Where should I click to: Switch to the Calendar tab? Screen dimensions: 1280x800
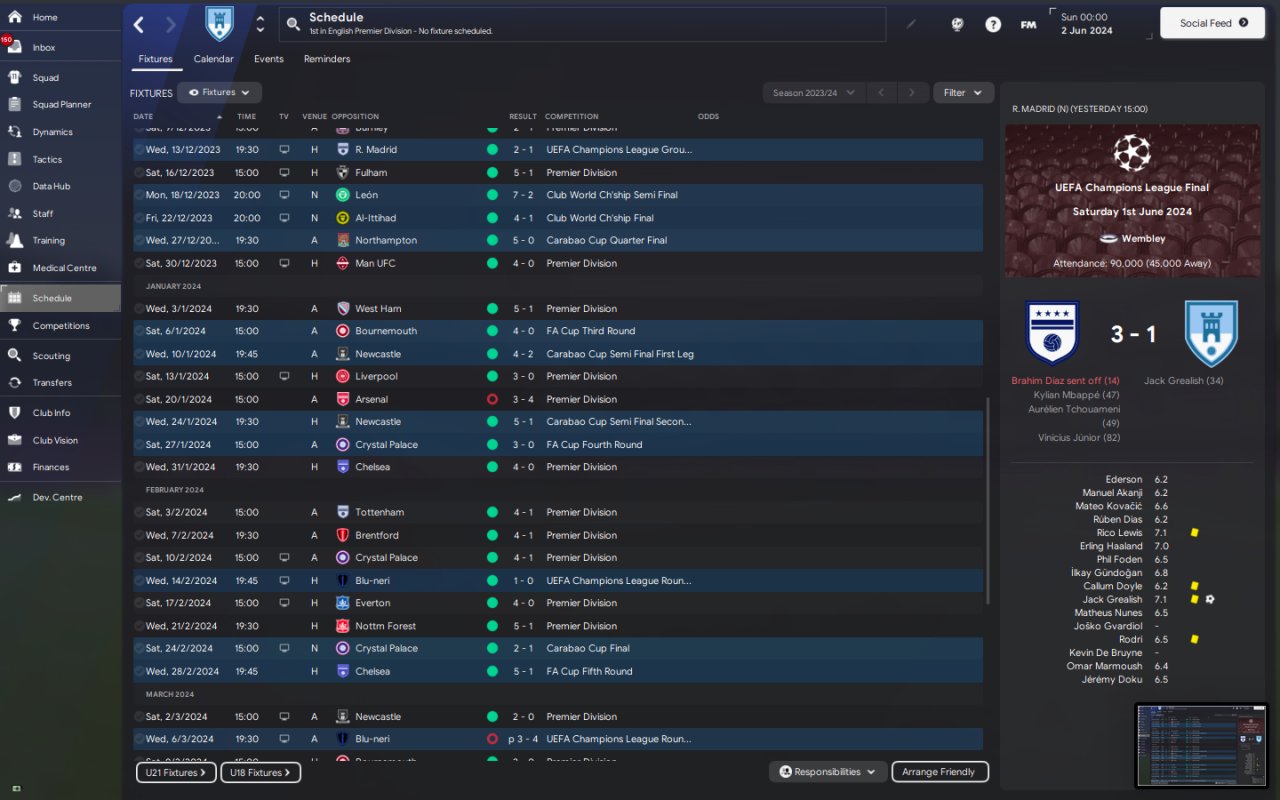point(213,59)
